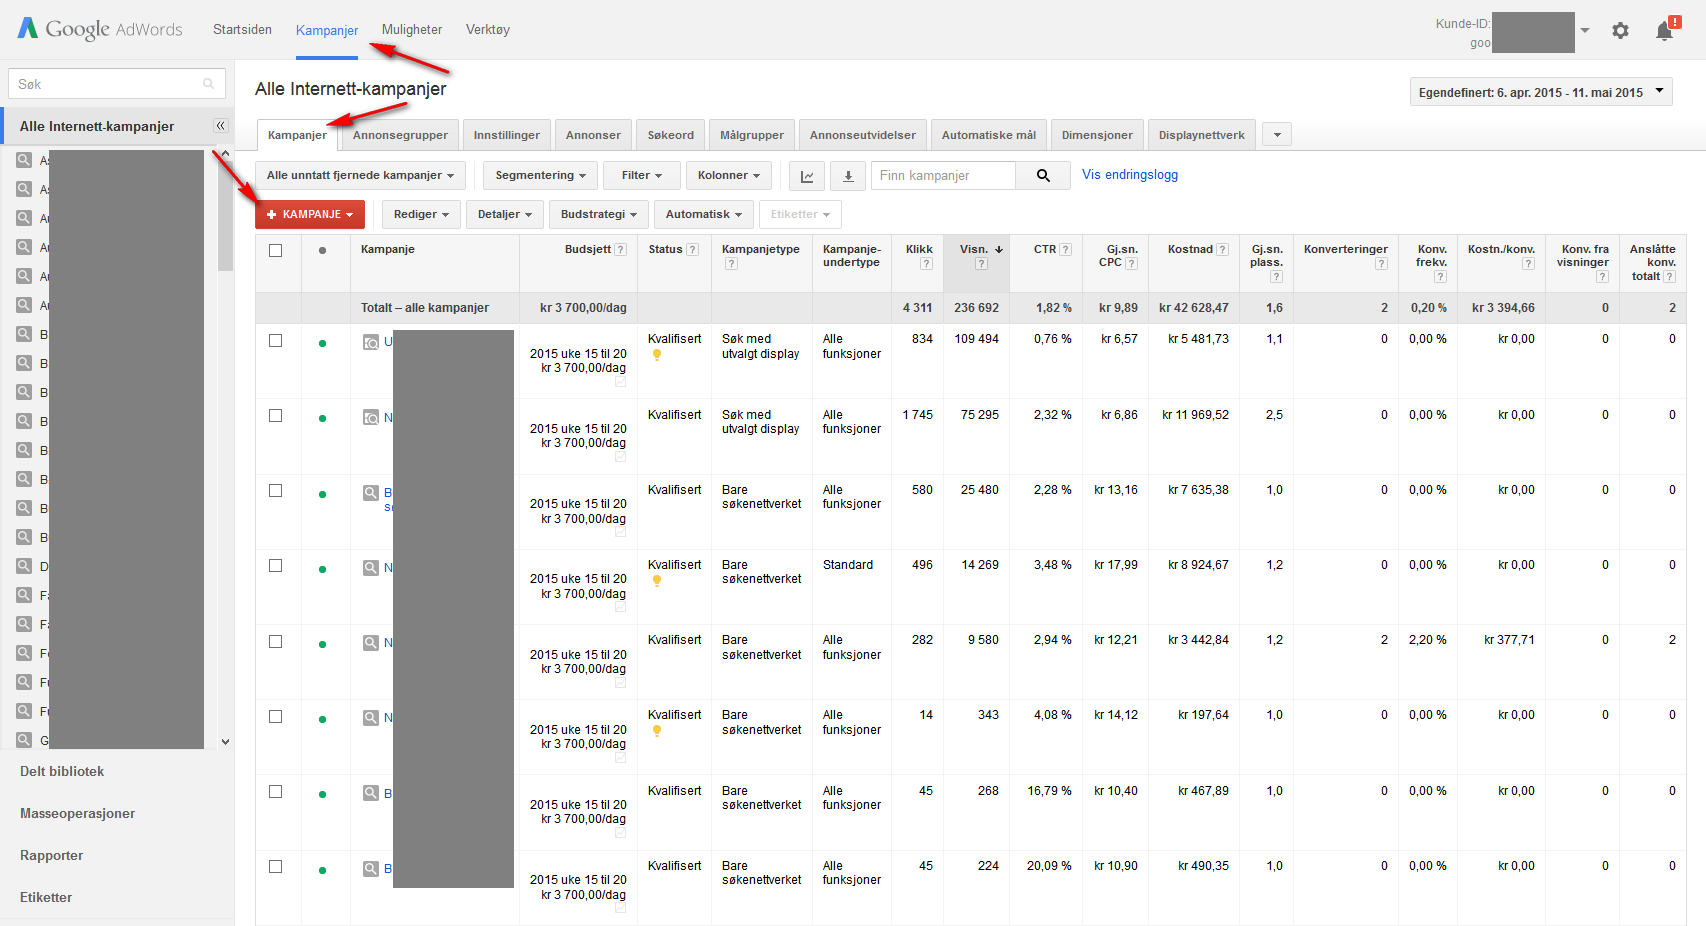Click the CTR help icon

coord(1066,250)
